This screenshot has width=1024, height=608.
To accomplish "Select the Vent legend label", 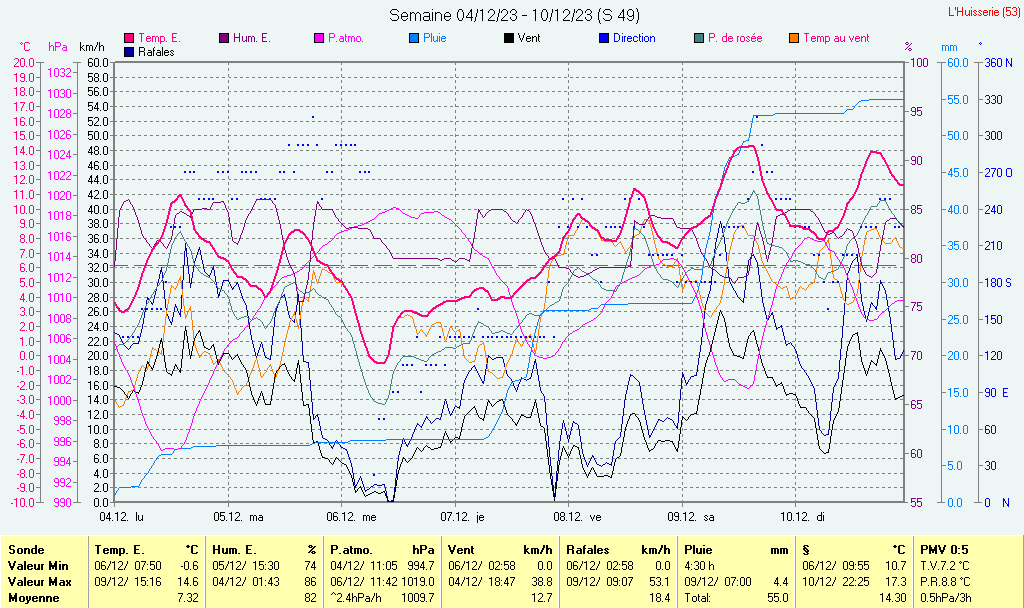I will point(529,39).
